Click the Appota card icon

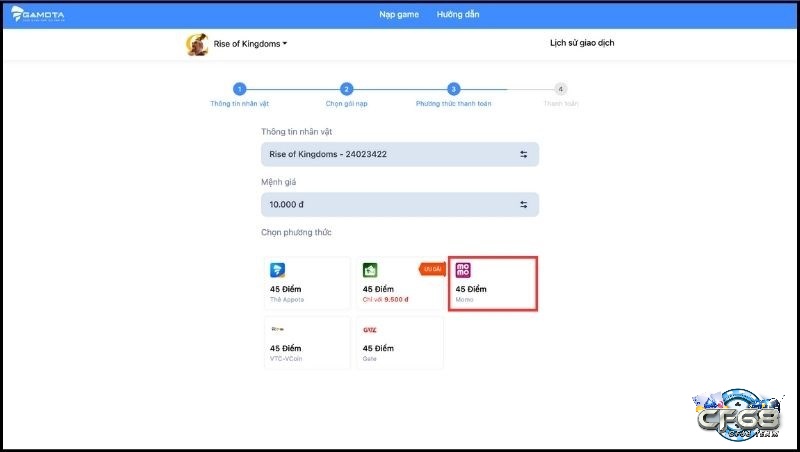[277, 270]
